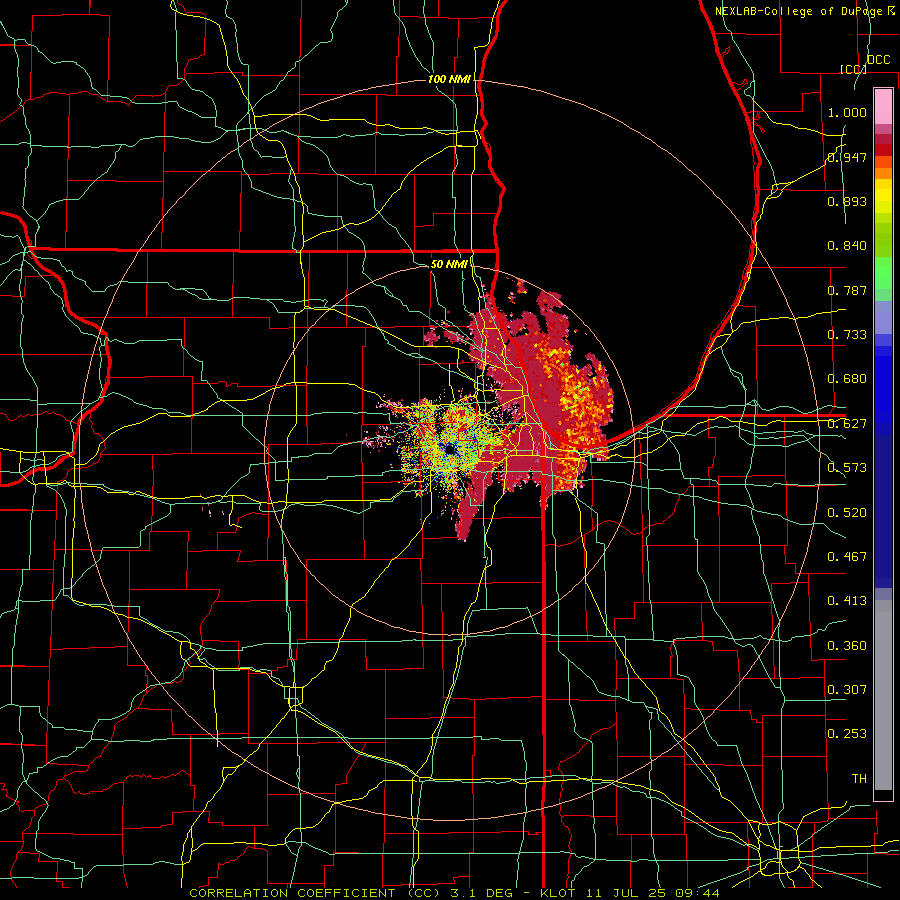Viewport: 900px width, 900px height.
Task: Select the 0.360 scale value
Action: click(847, 646)
